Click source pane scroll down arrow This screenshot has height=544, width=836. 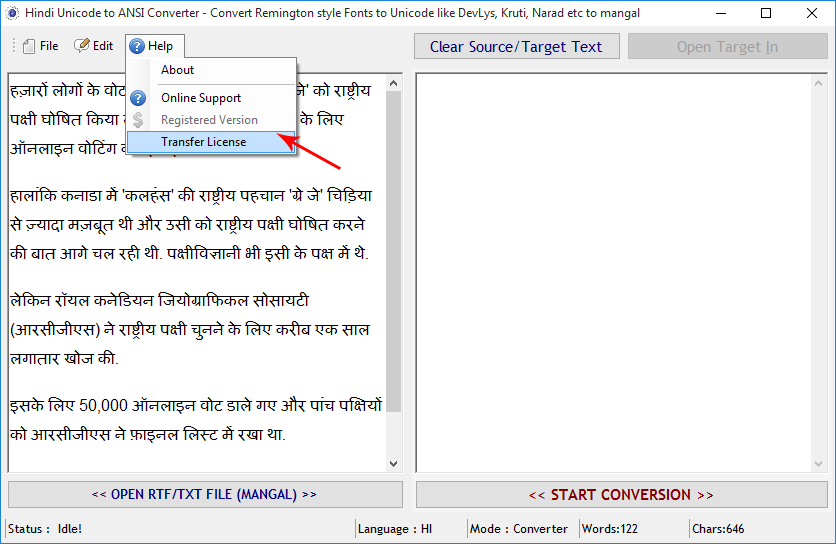[393, 463]
